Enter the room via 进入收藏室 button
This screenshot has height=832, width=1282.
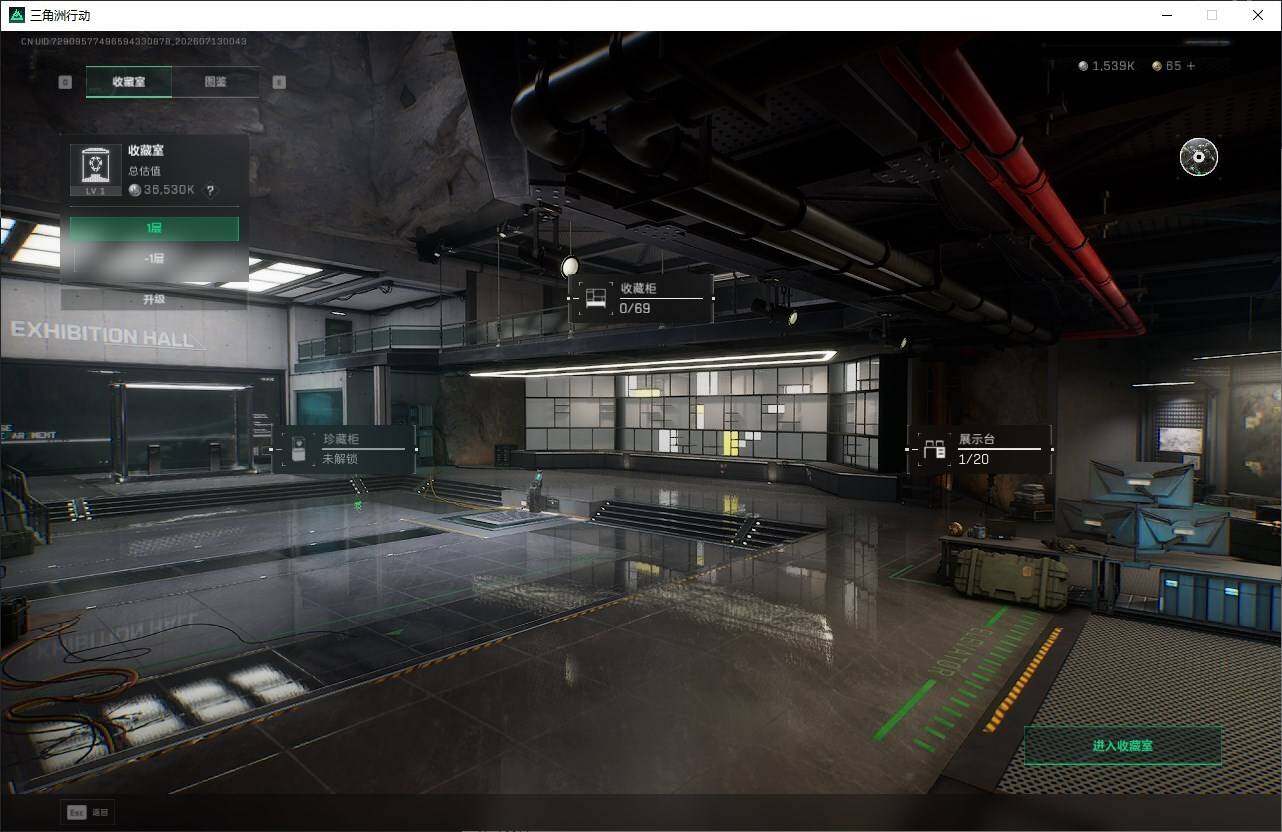tap(1122, 746)
